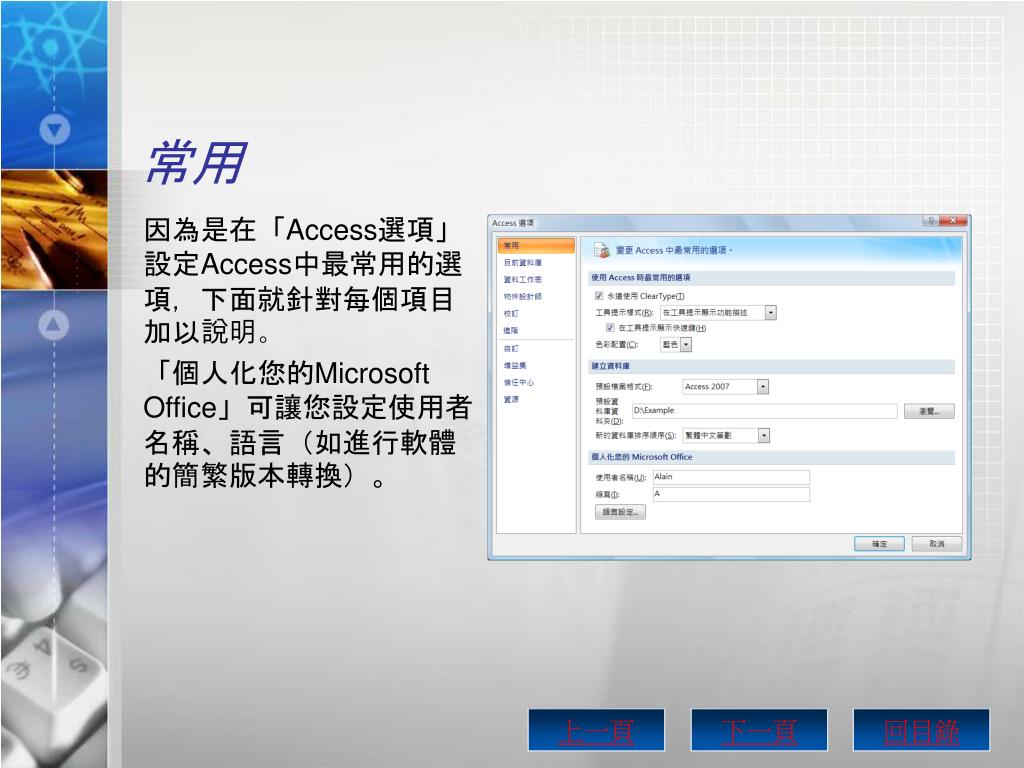The image size is (1024, 768).
Task: Return to contents via 回目錄 link
Action: pos(921,731)
